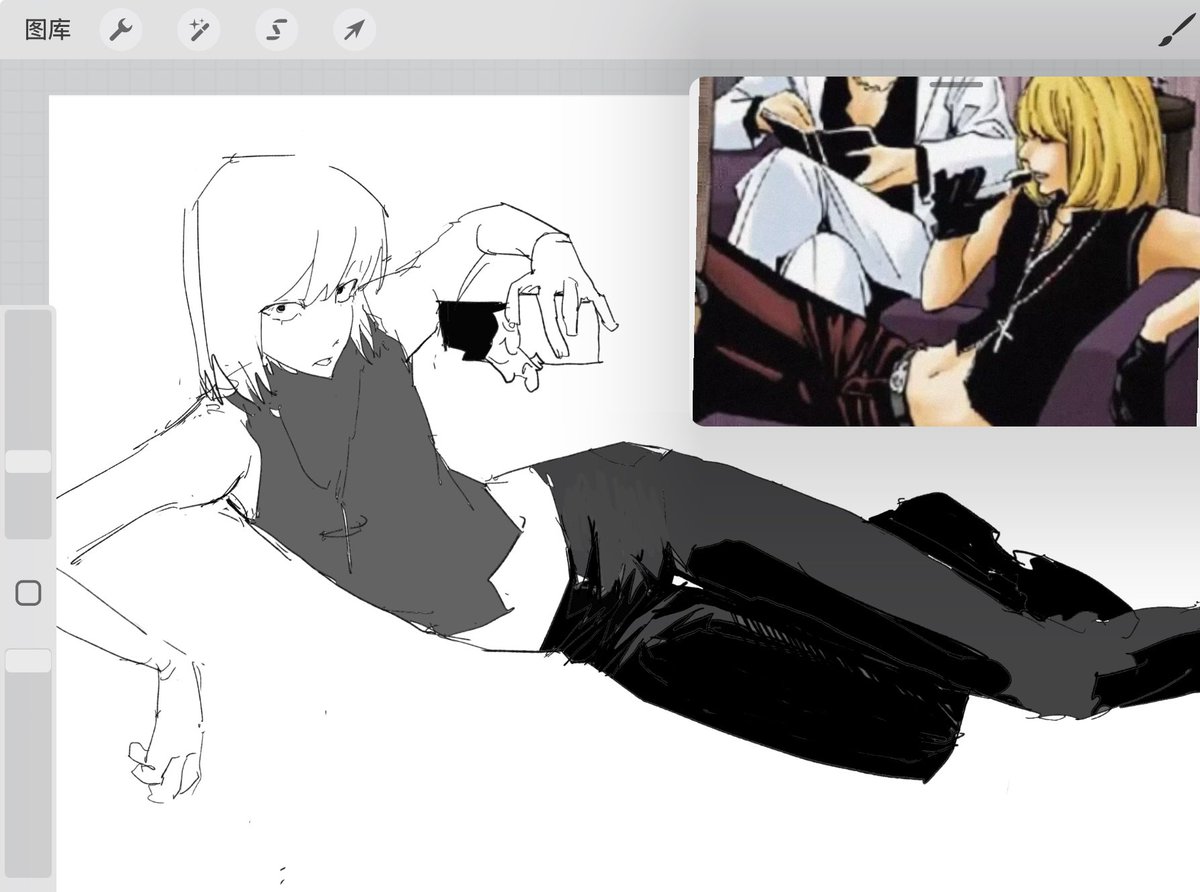The image size is (1200, 892).
Task: Open the Adjustments magic-wand panel
Action: 198,30
